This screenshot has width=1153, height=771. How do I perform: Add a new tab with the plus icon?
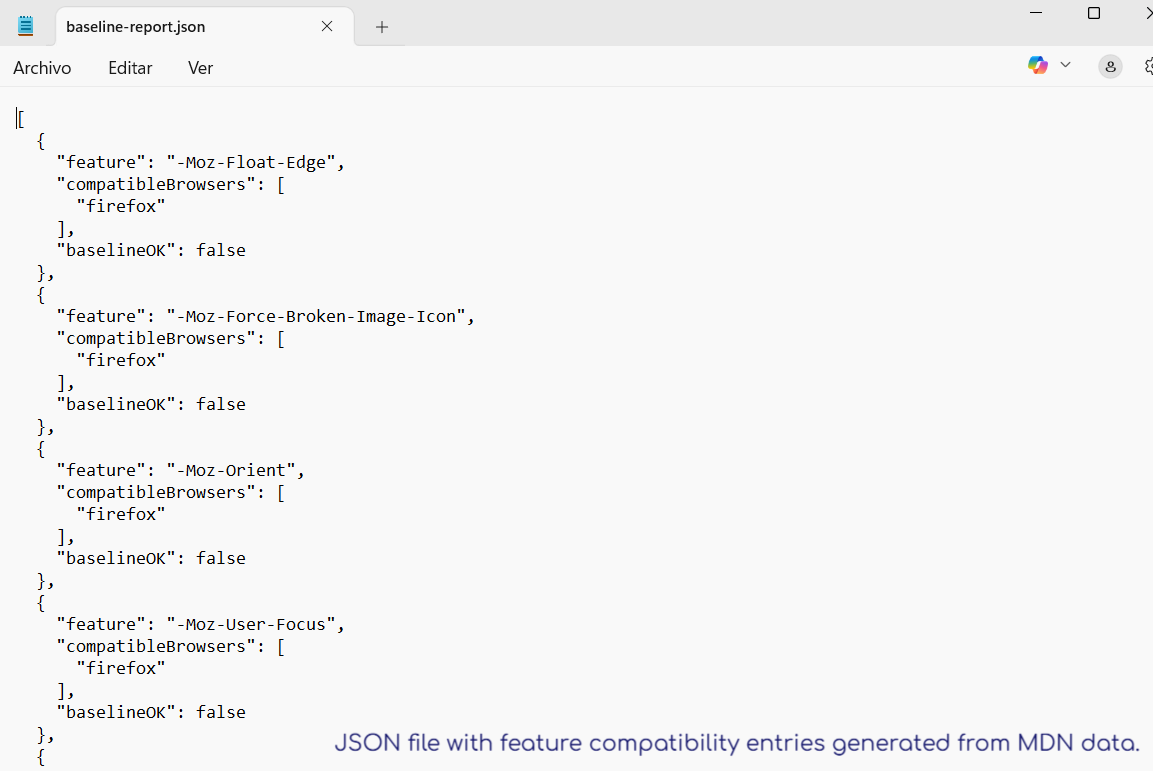coord(382,27)
